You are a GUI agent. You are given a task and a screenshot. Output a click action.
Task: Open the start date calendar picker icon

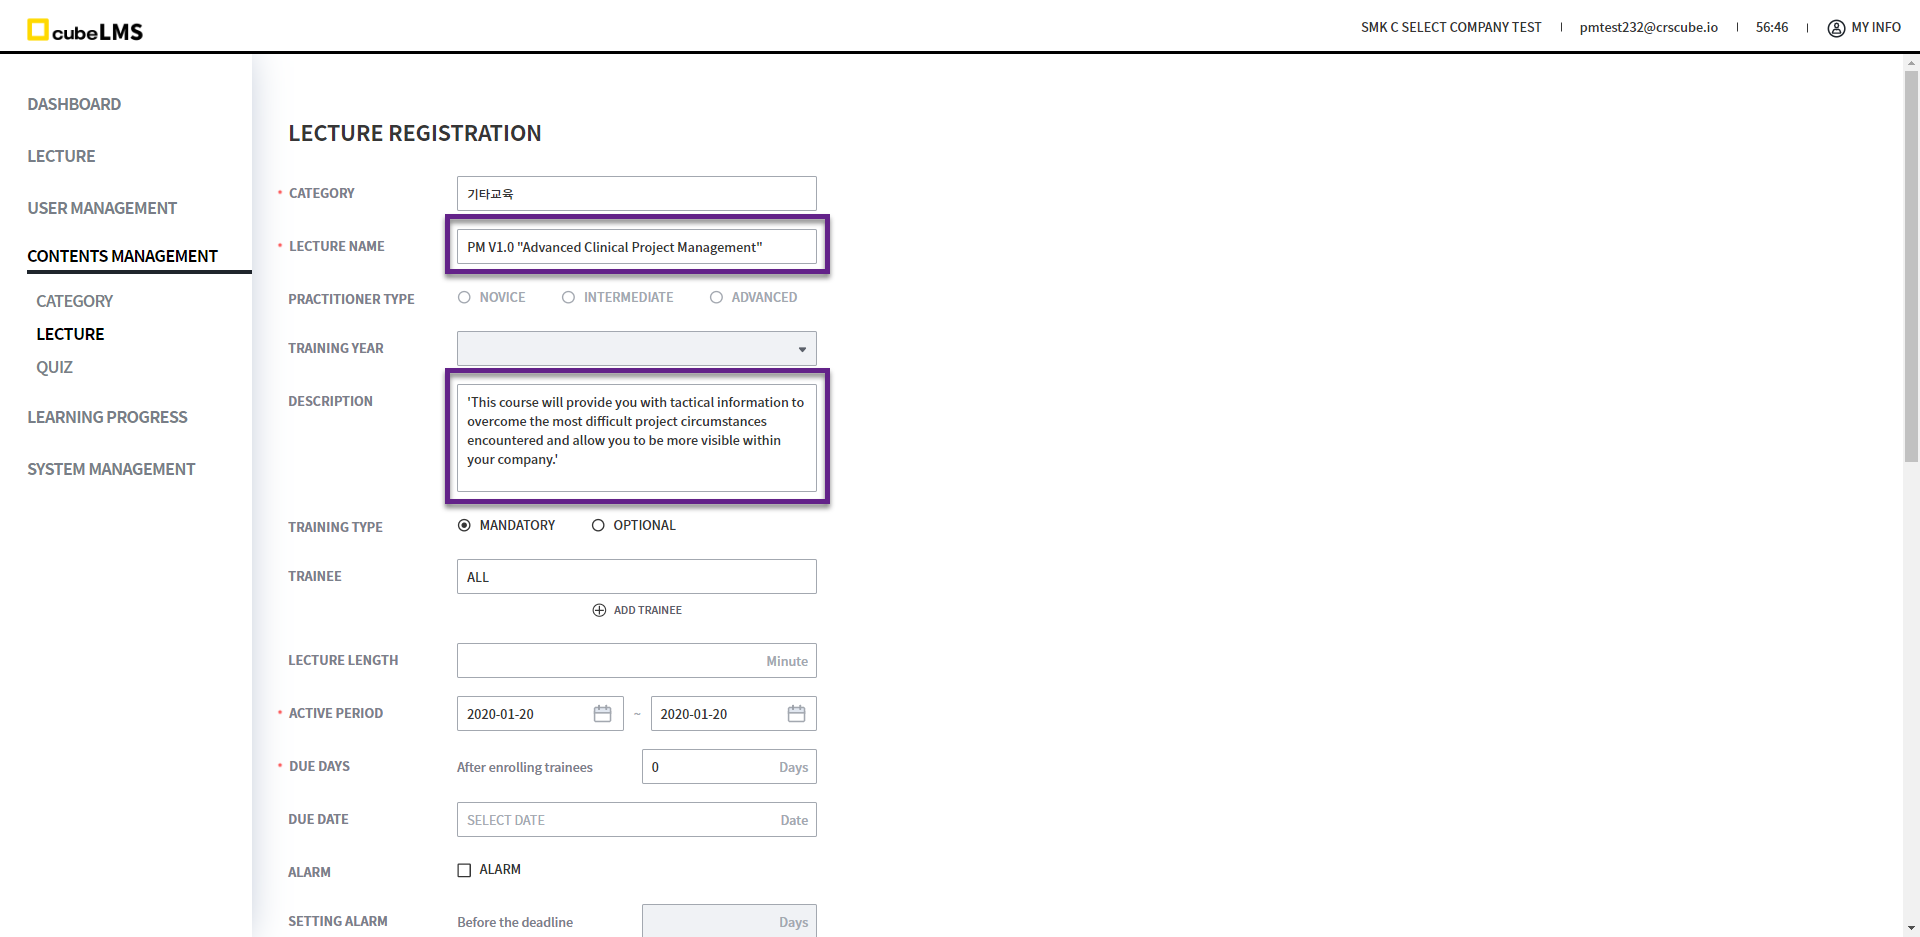tap(602, 714)
